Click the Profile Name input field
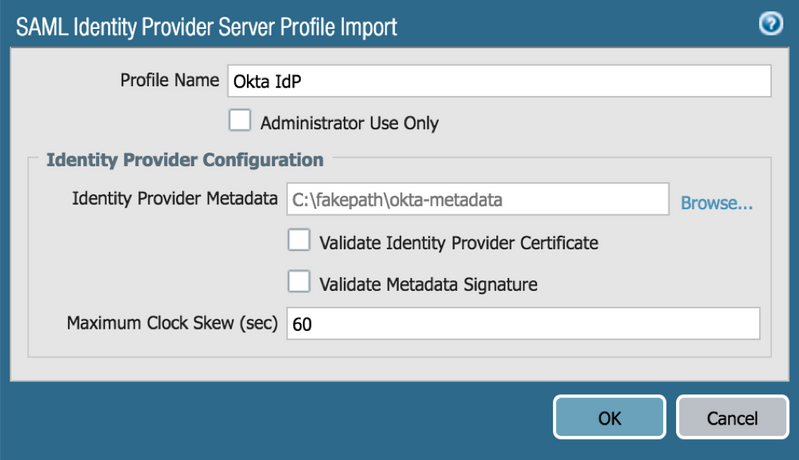 (x=498, y=80)
